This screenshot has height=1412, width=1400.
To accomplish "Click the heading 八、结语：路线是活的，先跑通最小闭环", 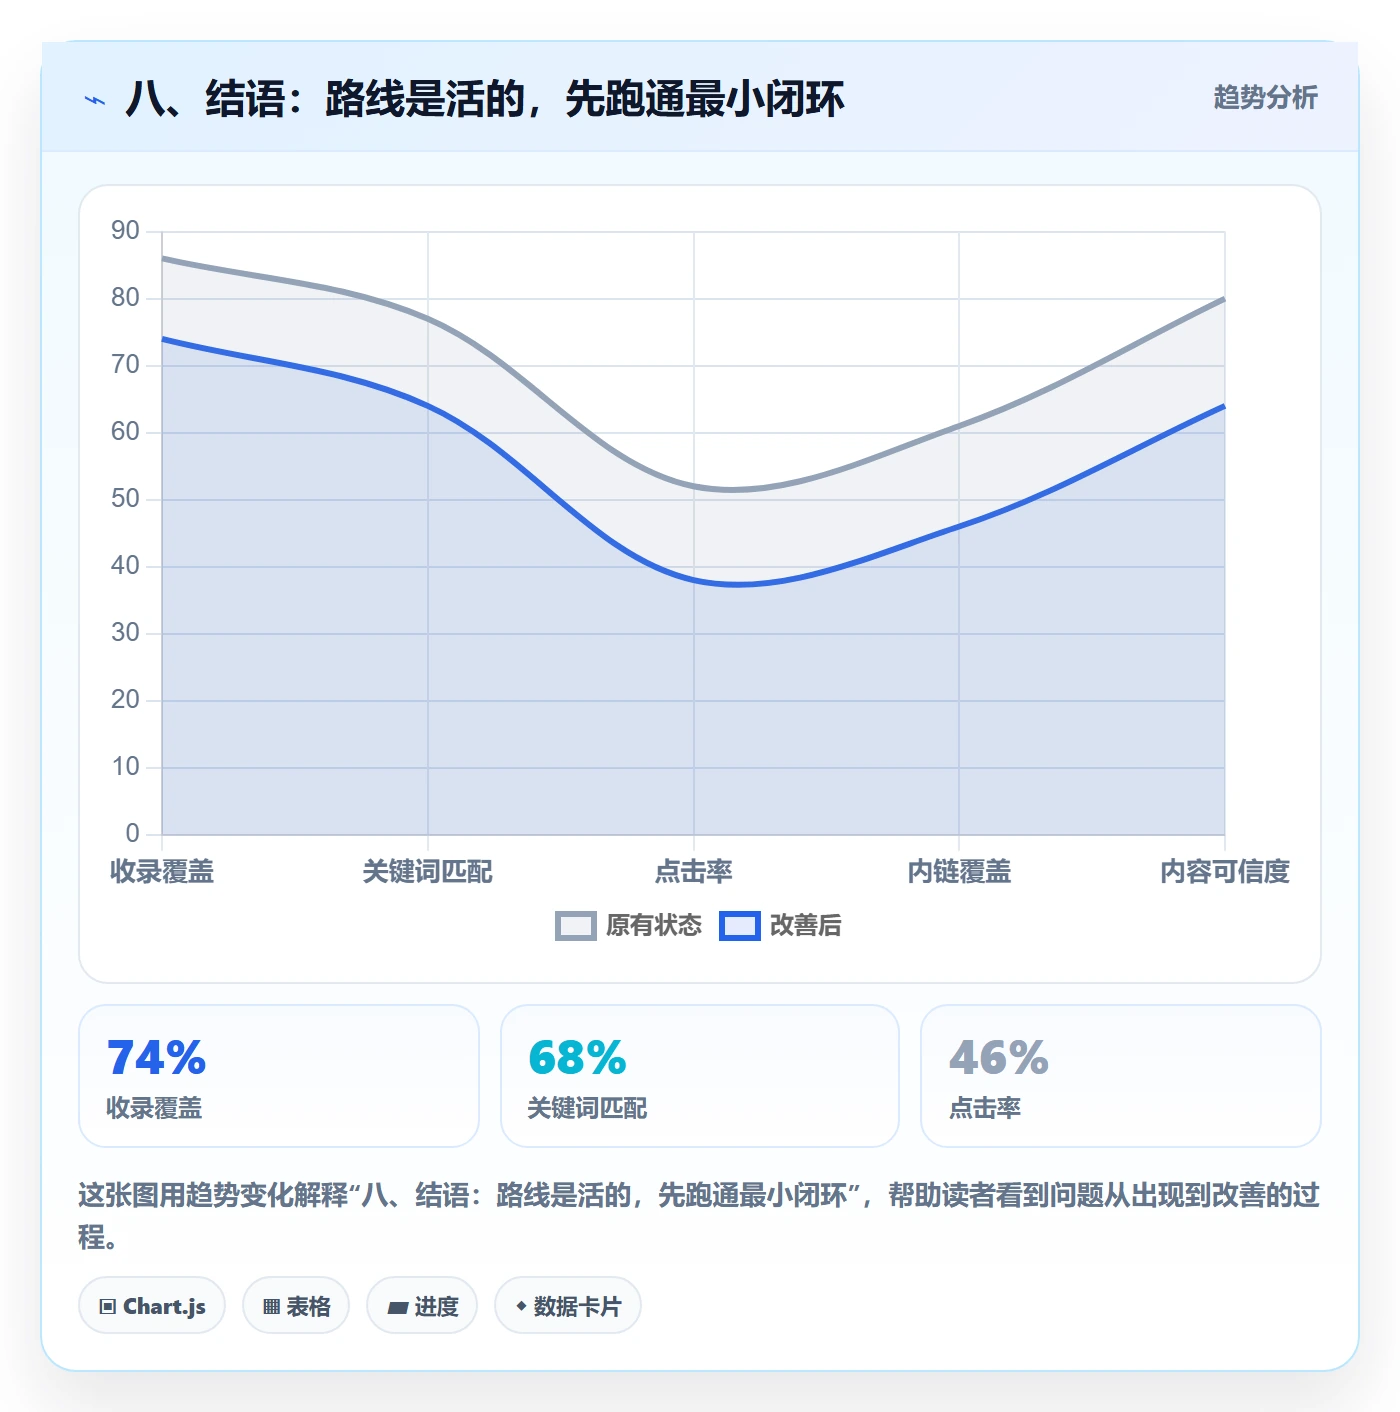I will [x=485, y=99].
